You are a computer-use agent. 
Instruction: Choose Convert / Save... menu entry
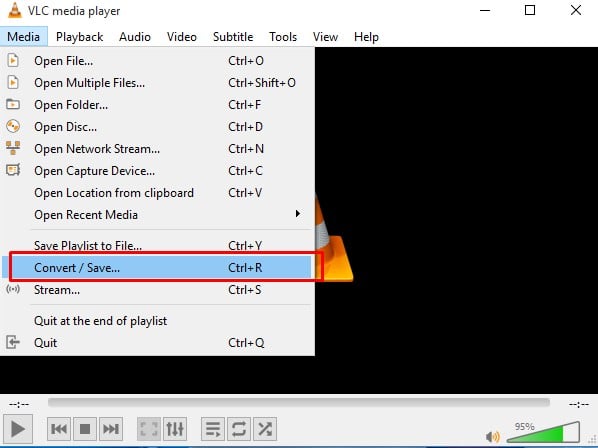tap(157, 268)
